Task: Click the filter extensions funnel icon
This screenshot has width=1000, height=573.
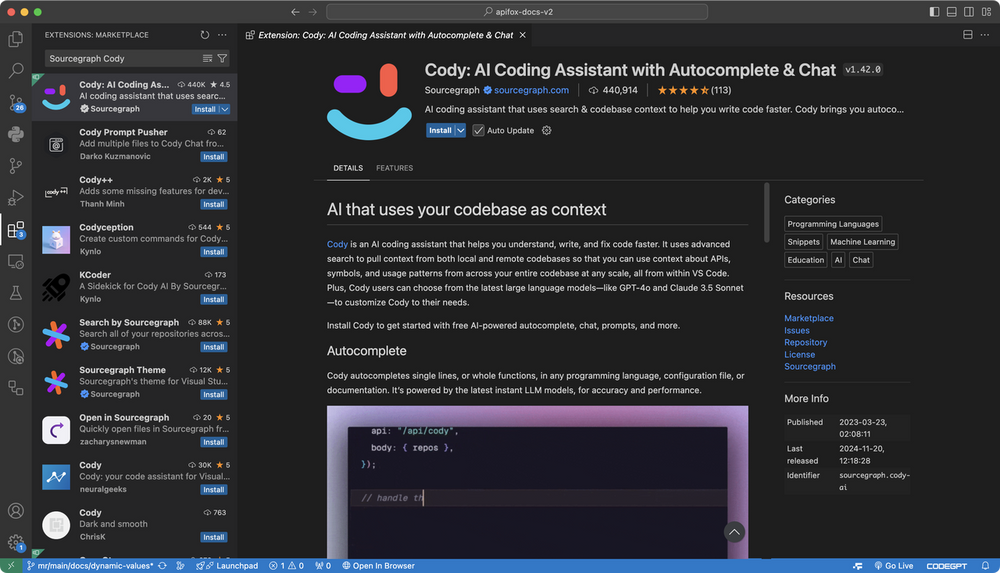Action: point(222,59)
